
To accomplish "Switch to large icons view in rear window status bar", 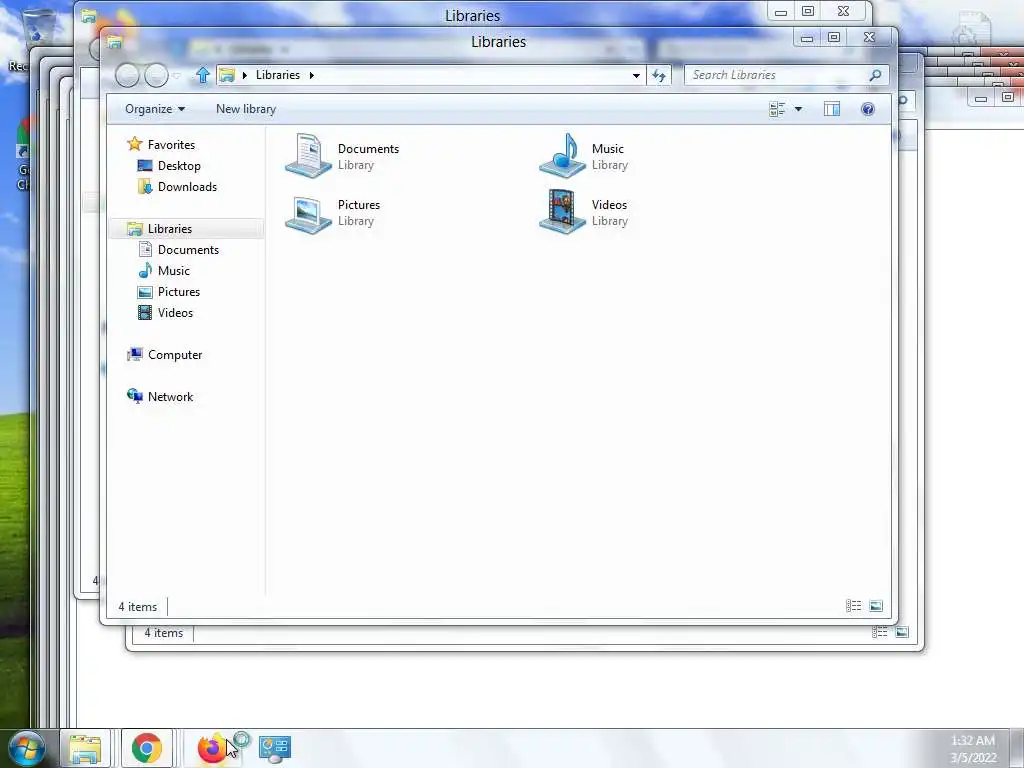I will (902, 632).
